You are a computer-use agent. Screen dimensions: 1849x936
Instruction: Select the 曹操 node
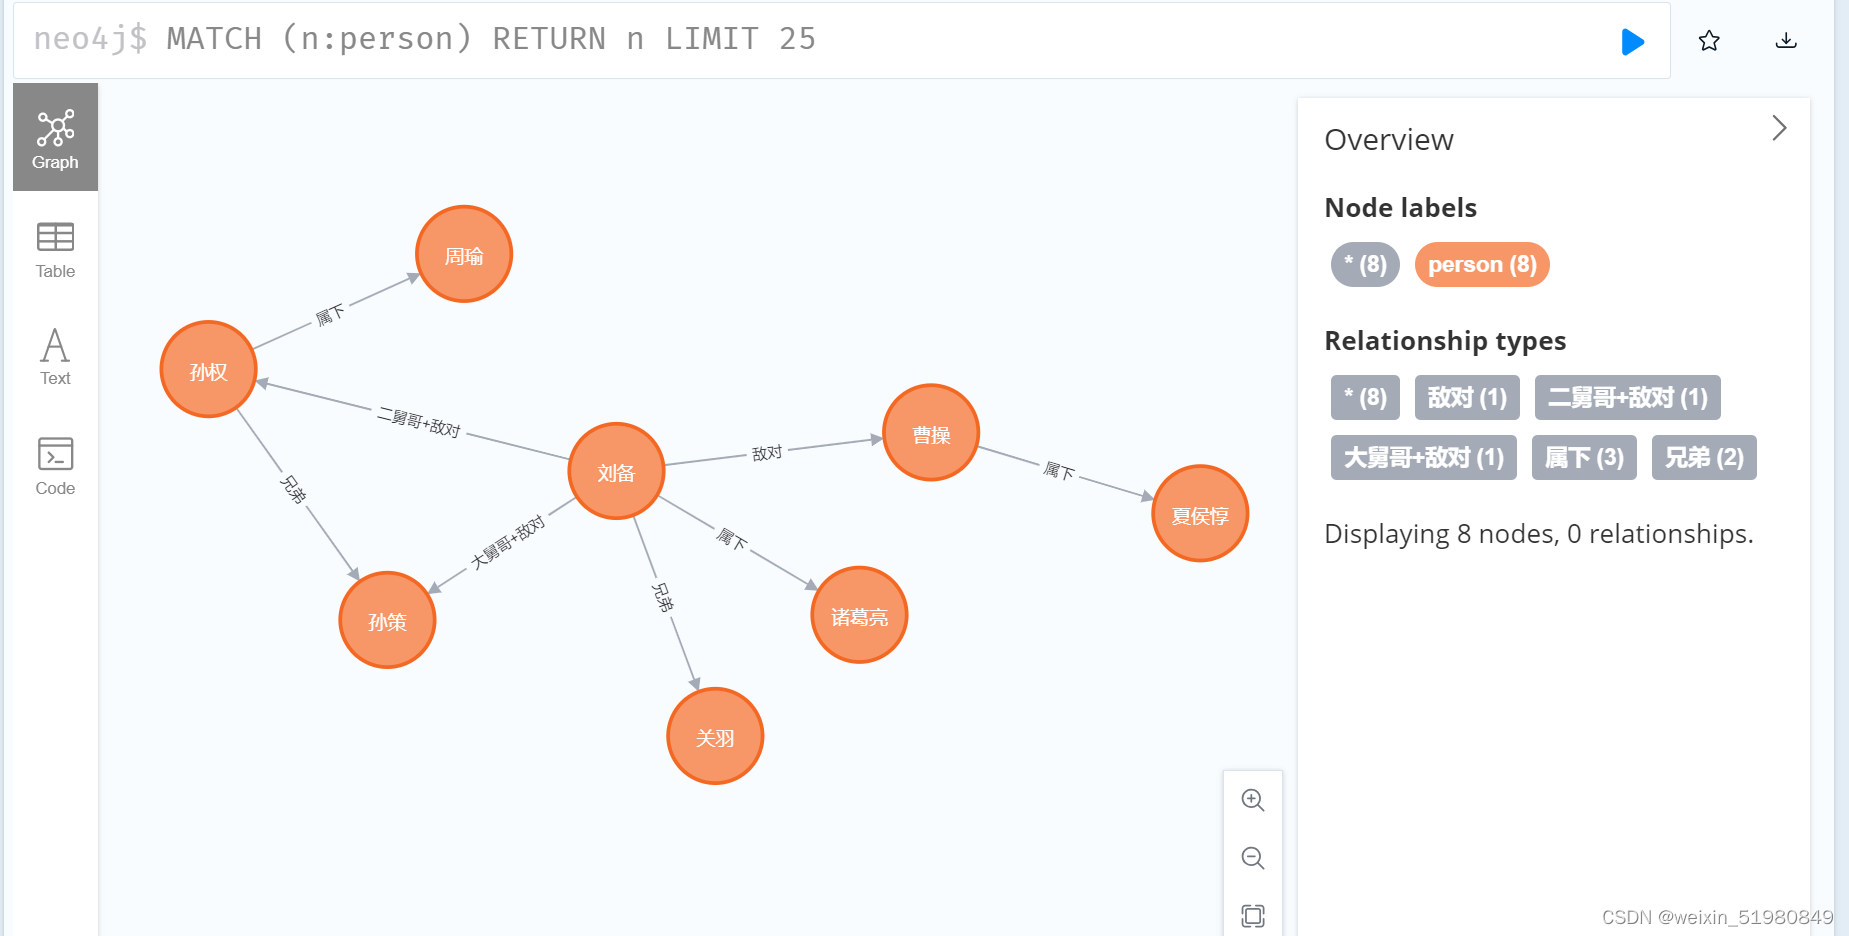point(930,432)
